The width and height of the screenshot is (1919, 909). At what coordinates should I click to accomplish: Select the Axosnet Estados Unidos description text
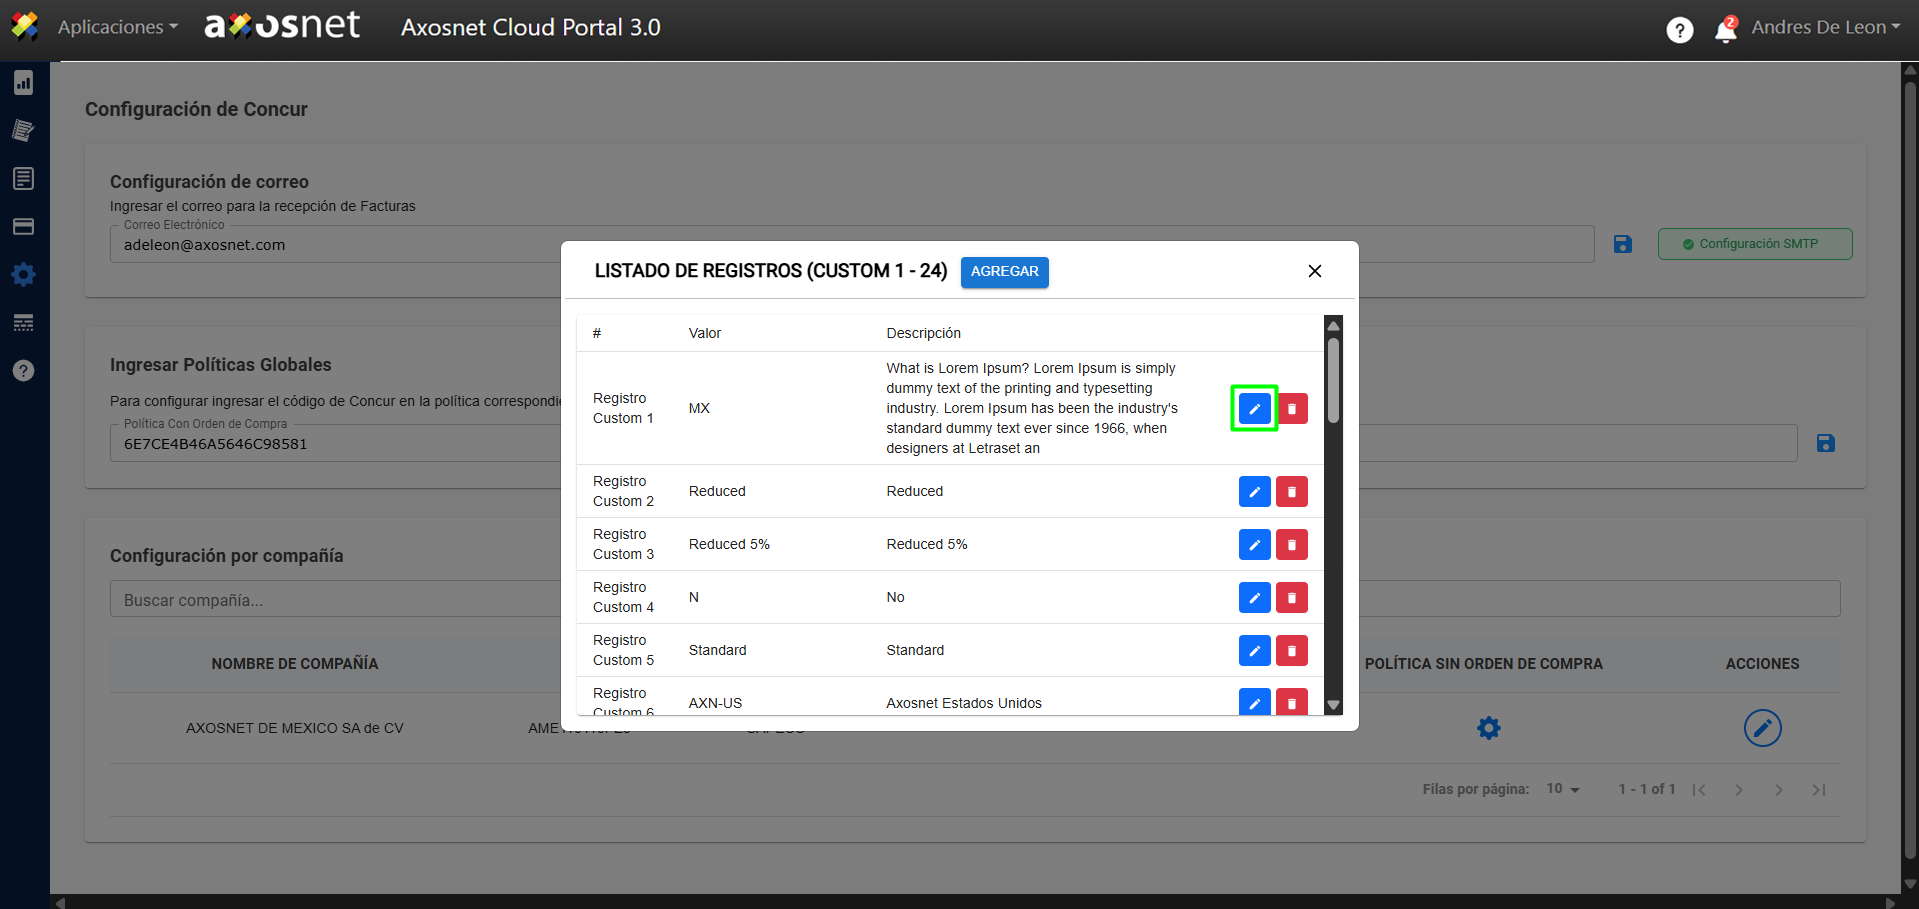pyautogui.click(x=964, y=703)
